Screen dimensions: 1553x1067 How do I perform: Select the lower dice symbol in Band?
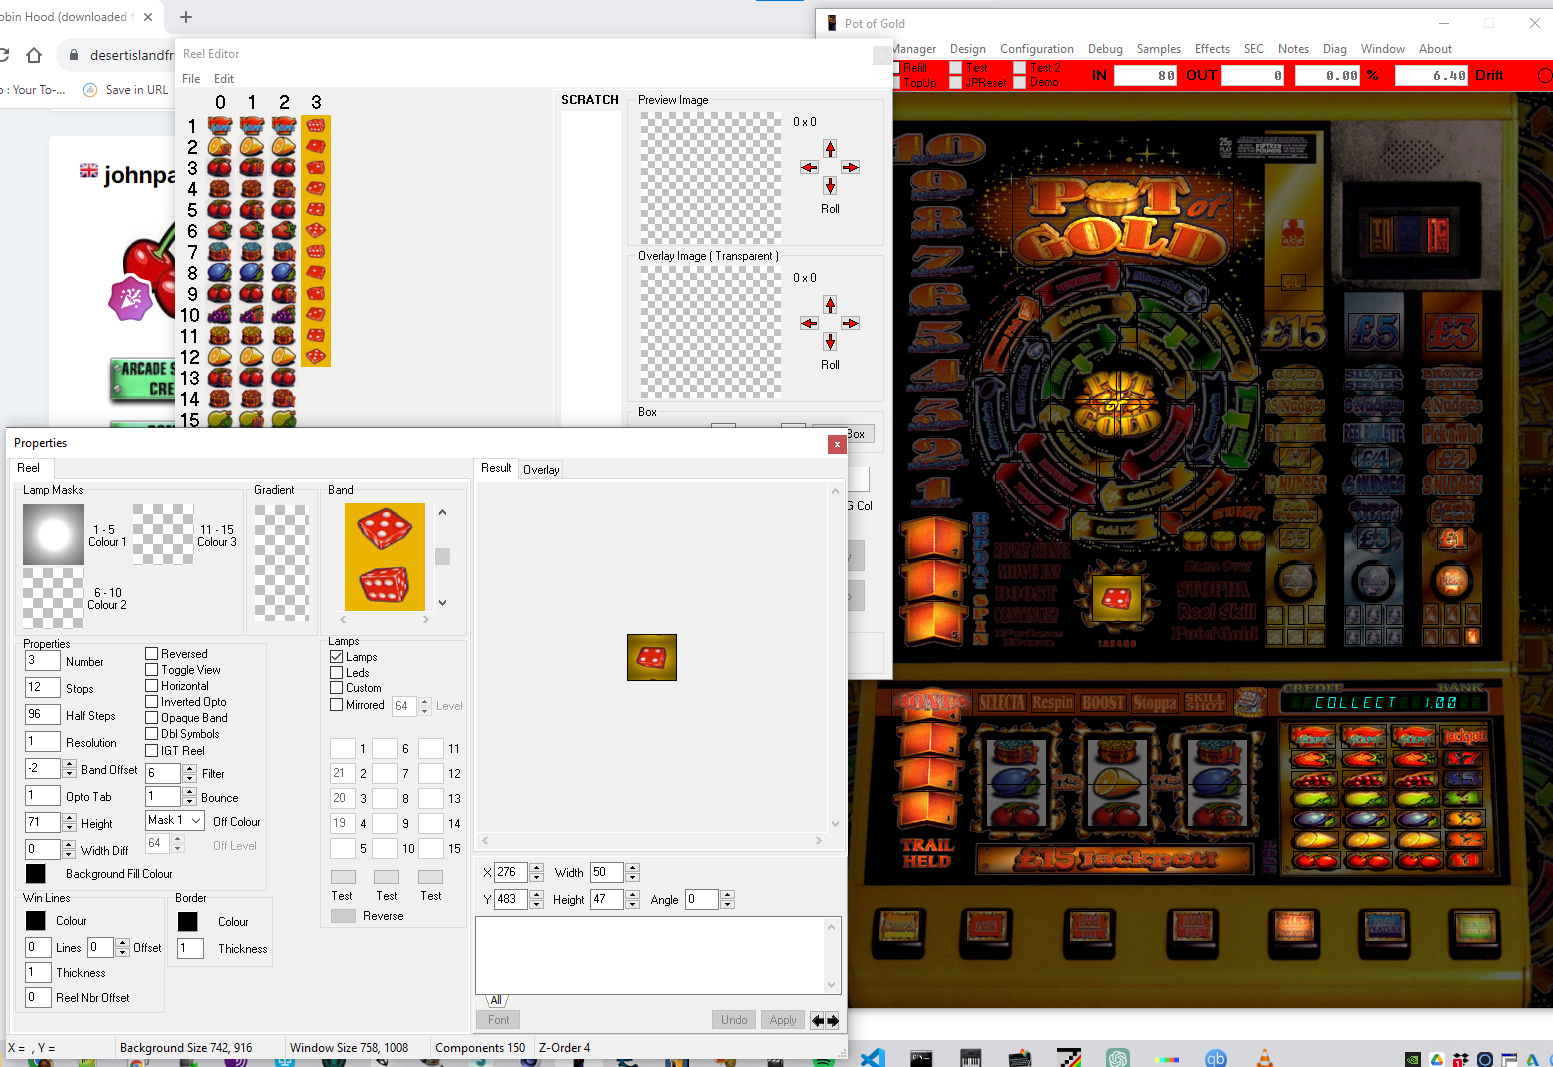385,584
